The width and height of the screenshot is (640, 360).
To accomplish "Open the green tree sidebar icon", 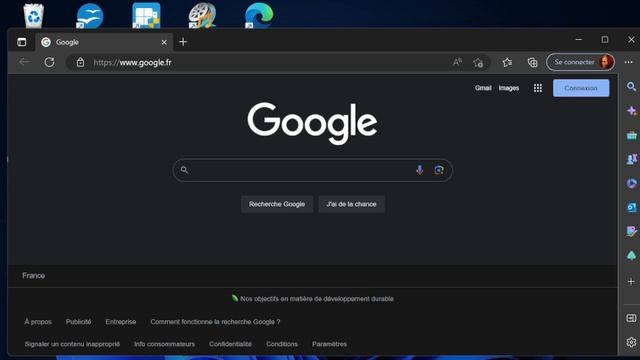I will [631, 256].
